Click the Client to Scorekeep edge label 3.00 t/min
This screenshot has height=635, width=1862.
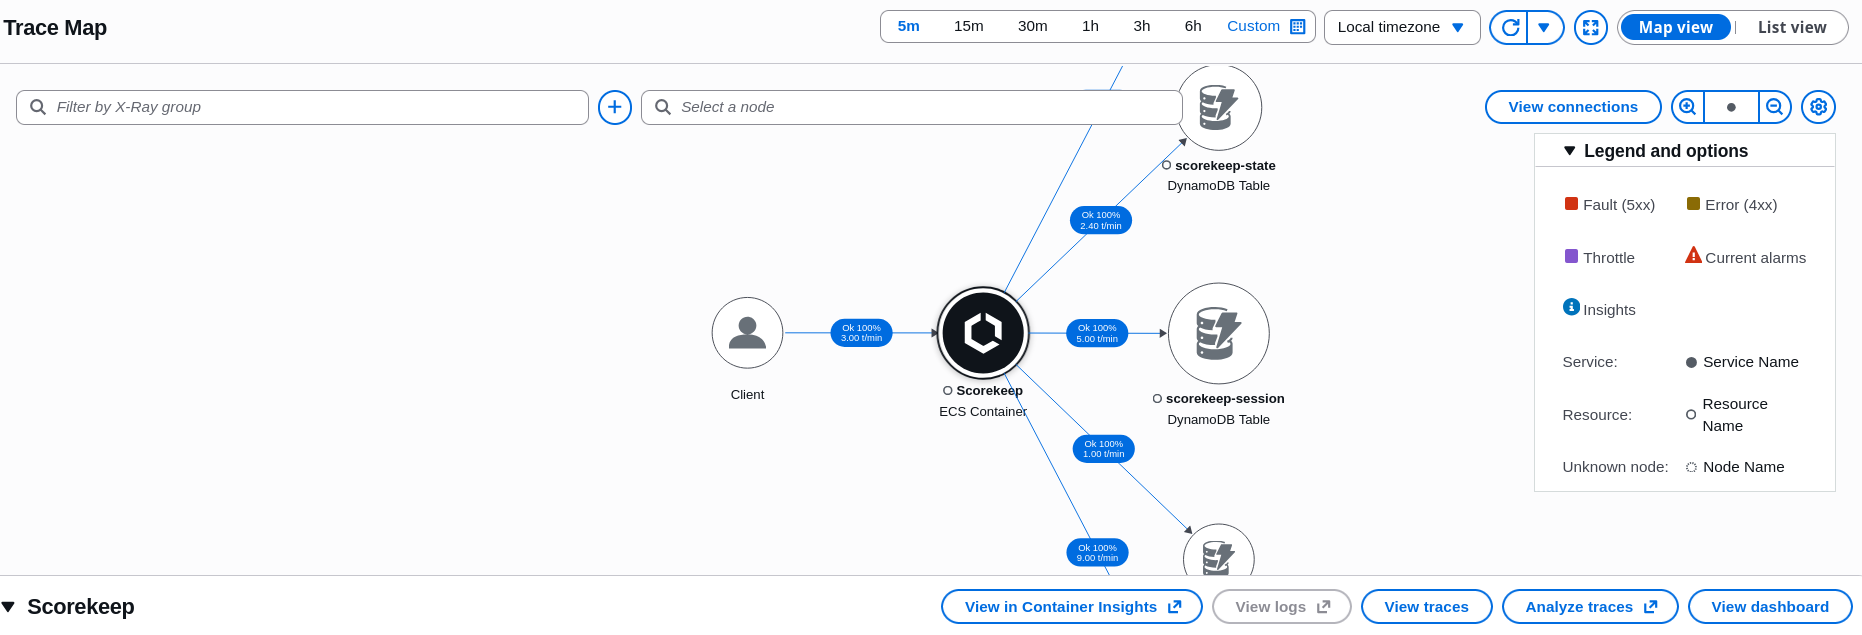pos(861,333)
